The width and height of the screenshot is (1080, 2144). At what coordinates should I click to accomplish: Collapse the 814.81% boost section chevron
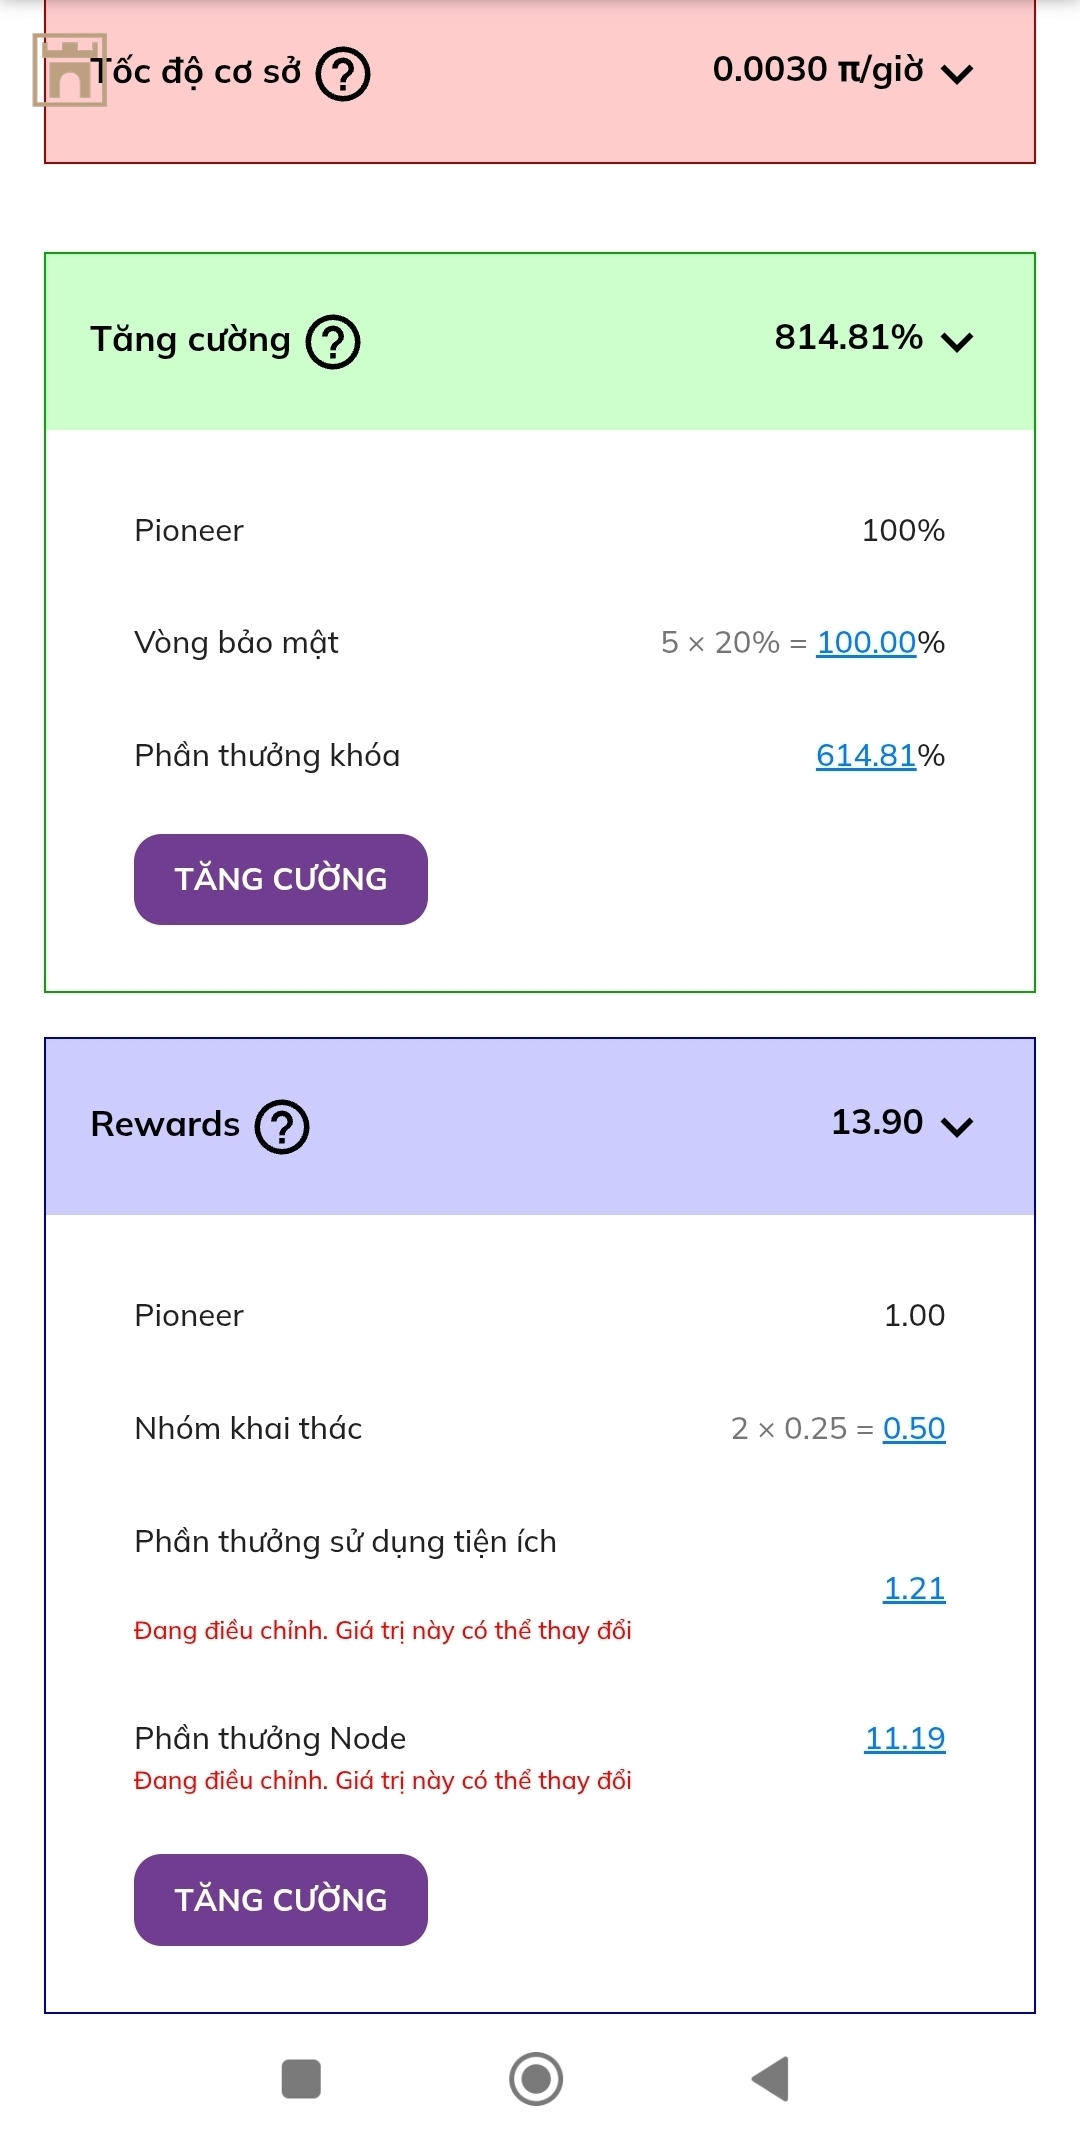pos(957,342)
